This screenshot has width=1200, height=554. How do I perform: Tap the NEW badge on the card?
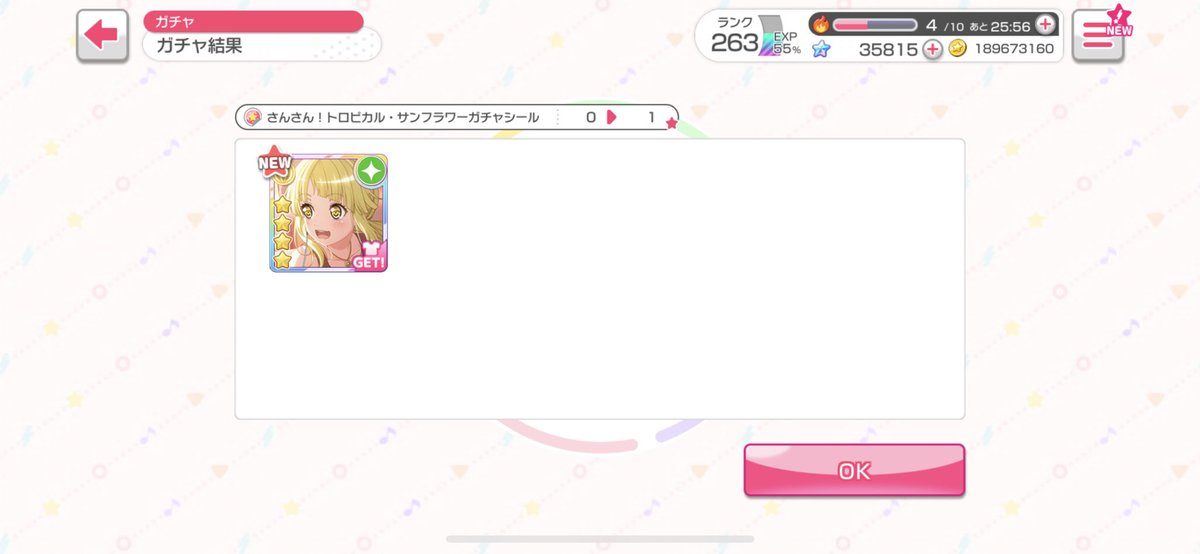(x=275, y=162)
